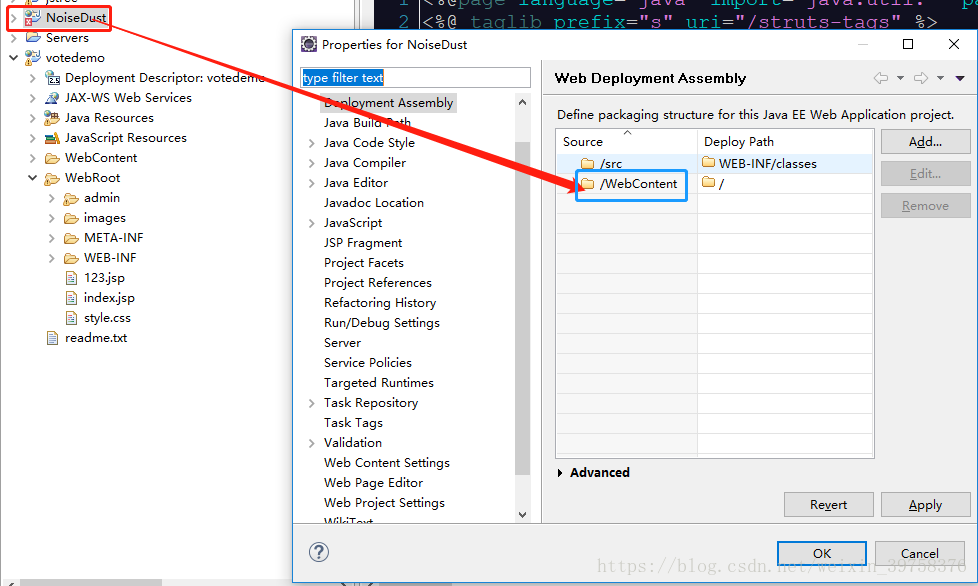Click the META-INF folder icon
The image size is (978, 586).
click(71, 238)
